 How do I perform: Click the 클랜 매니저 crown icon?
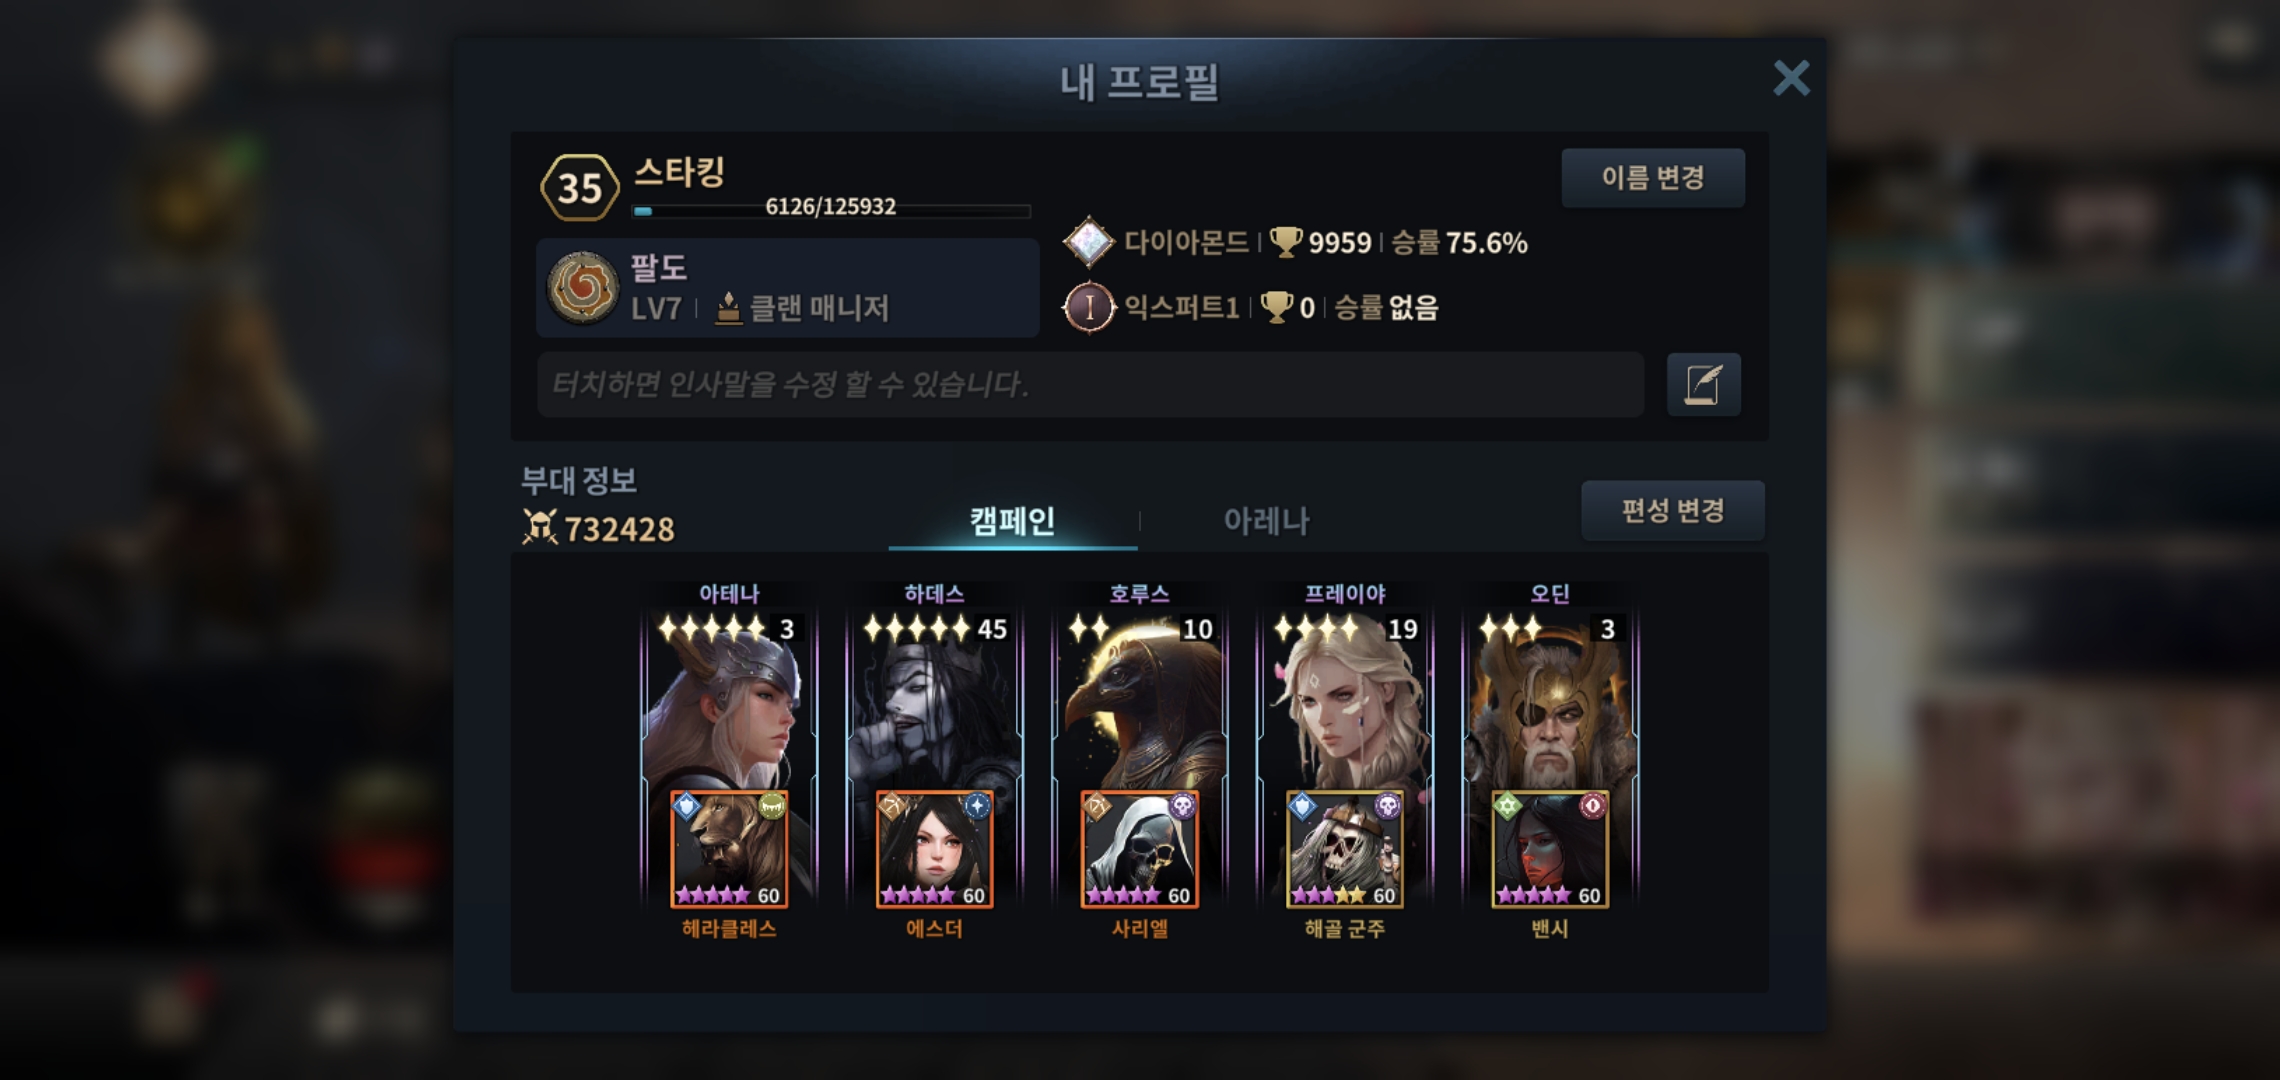[x=728, y=308]
